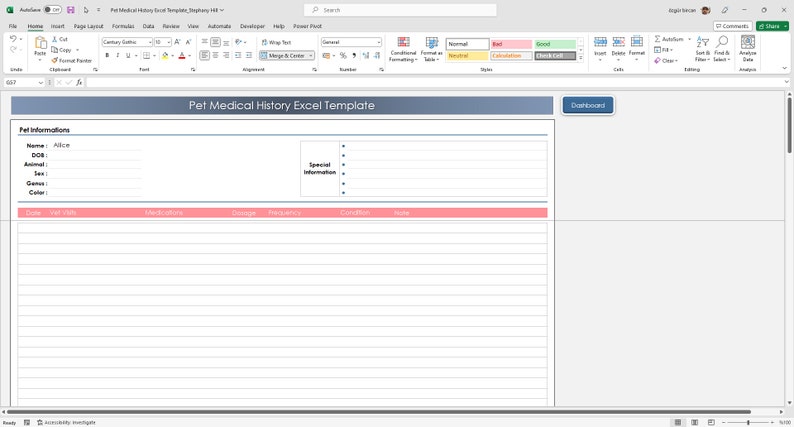
Task: Open the File menu
Action: click(x=13, y=26)
